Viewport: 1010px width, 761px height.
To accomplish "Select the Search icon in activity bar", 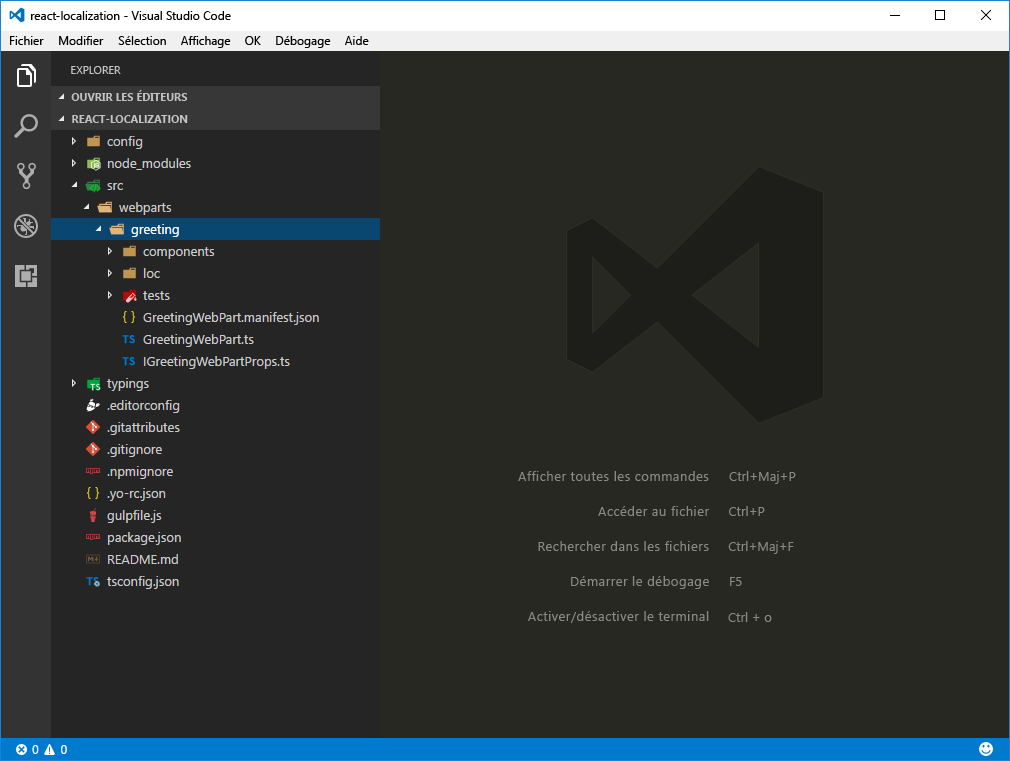I will (25, 125).
